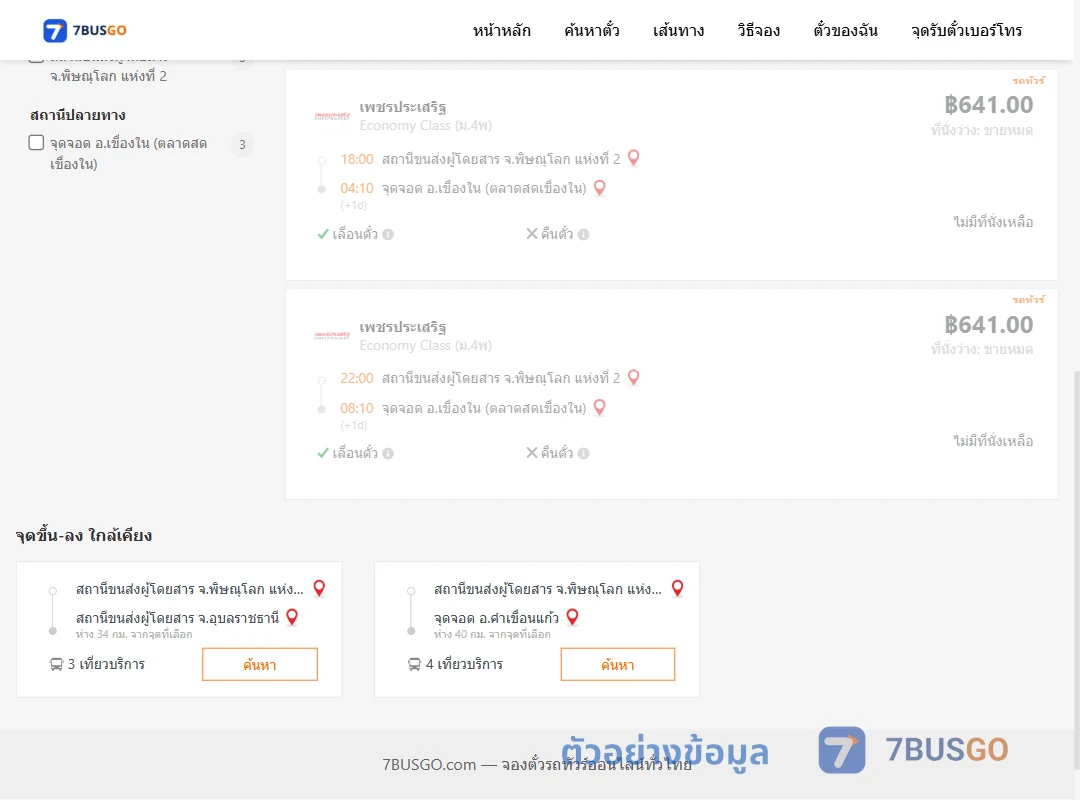
Task: Click ไม่มีที่นั่งเหลือ on the 22:00 trip
Action: tap(993, 441)
